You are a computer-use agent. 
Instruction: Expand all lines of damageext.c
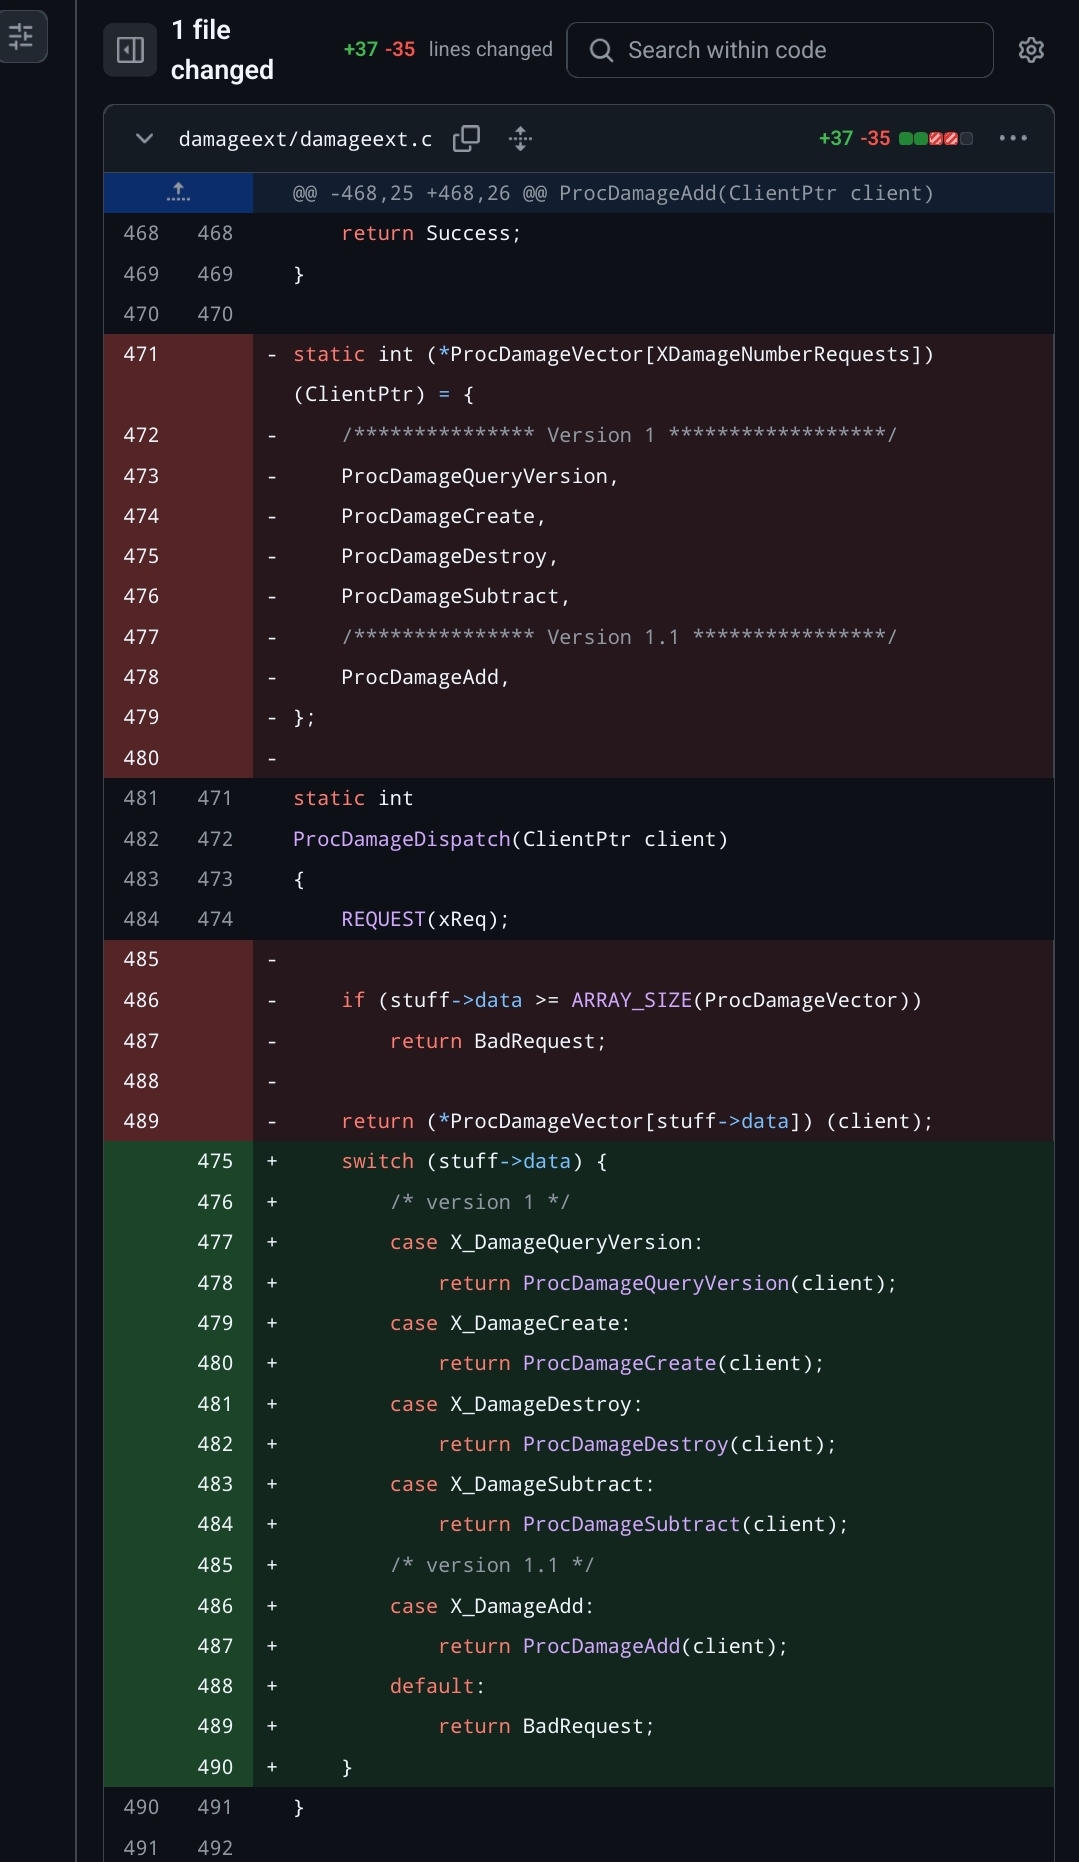point(520,139)
